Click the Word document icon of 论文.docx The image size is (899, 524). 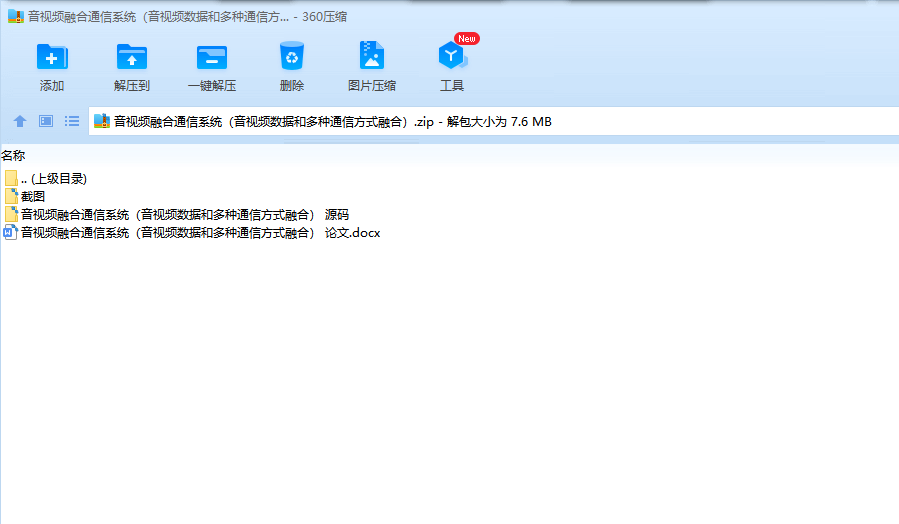pyautogui.click(x=10, y=233)
